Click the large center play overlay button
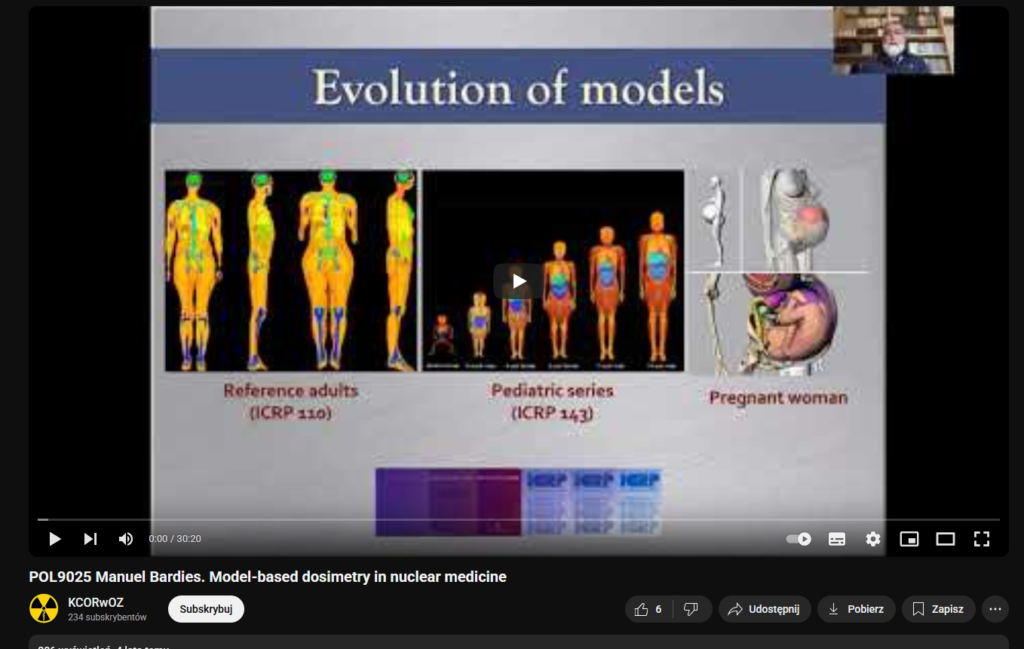Viewport: 1024px width, 649px height. point(518,281)
